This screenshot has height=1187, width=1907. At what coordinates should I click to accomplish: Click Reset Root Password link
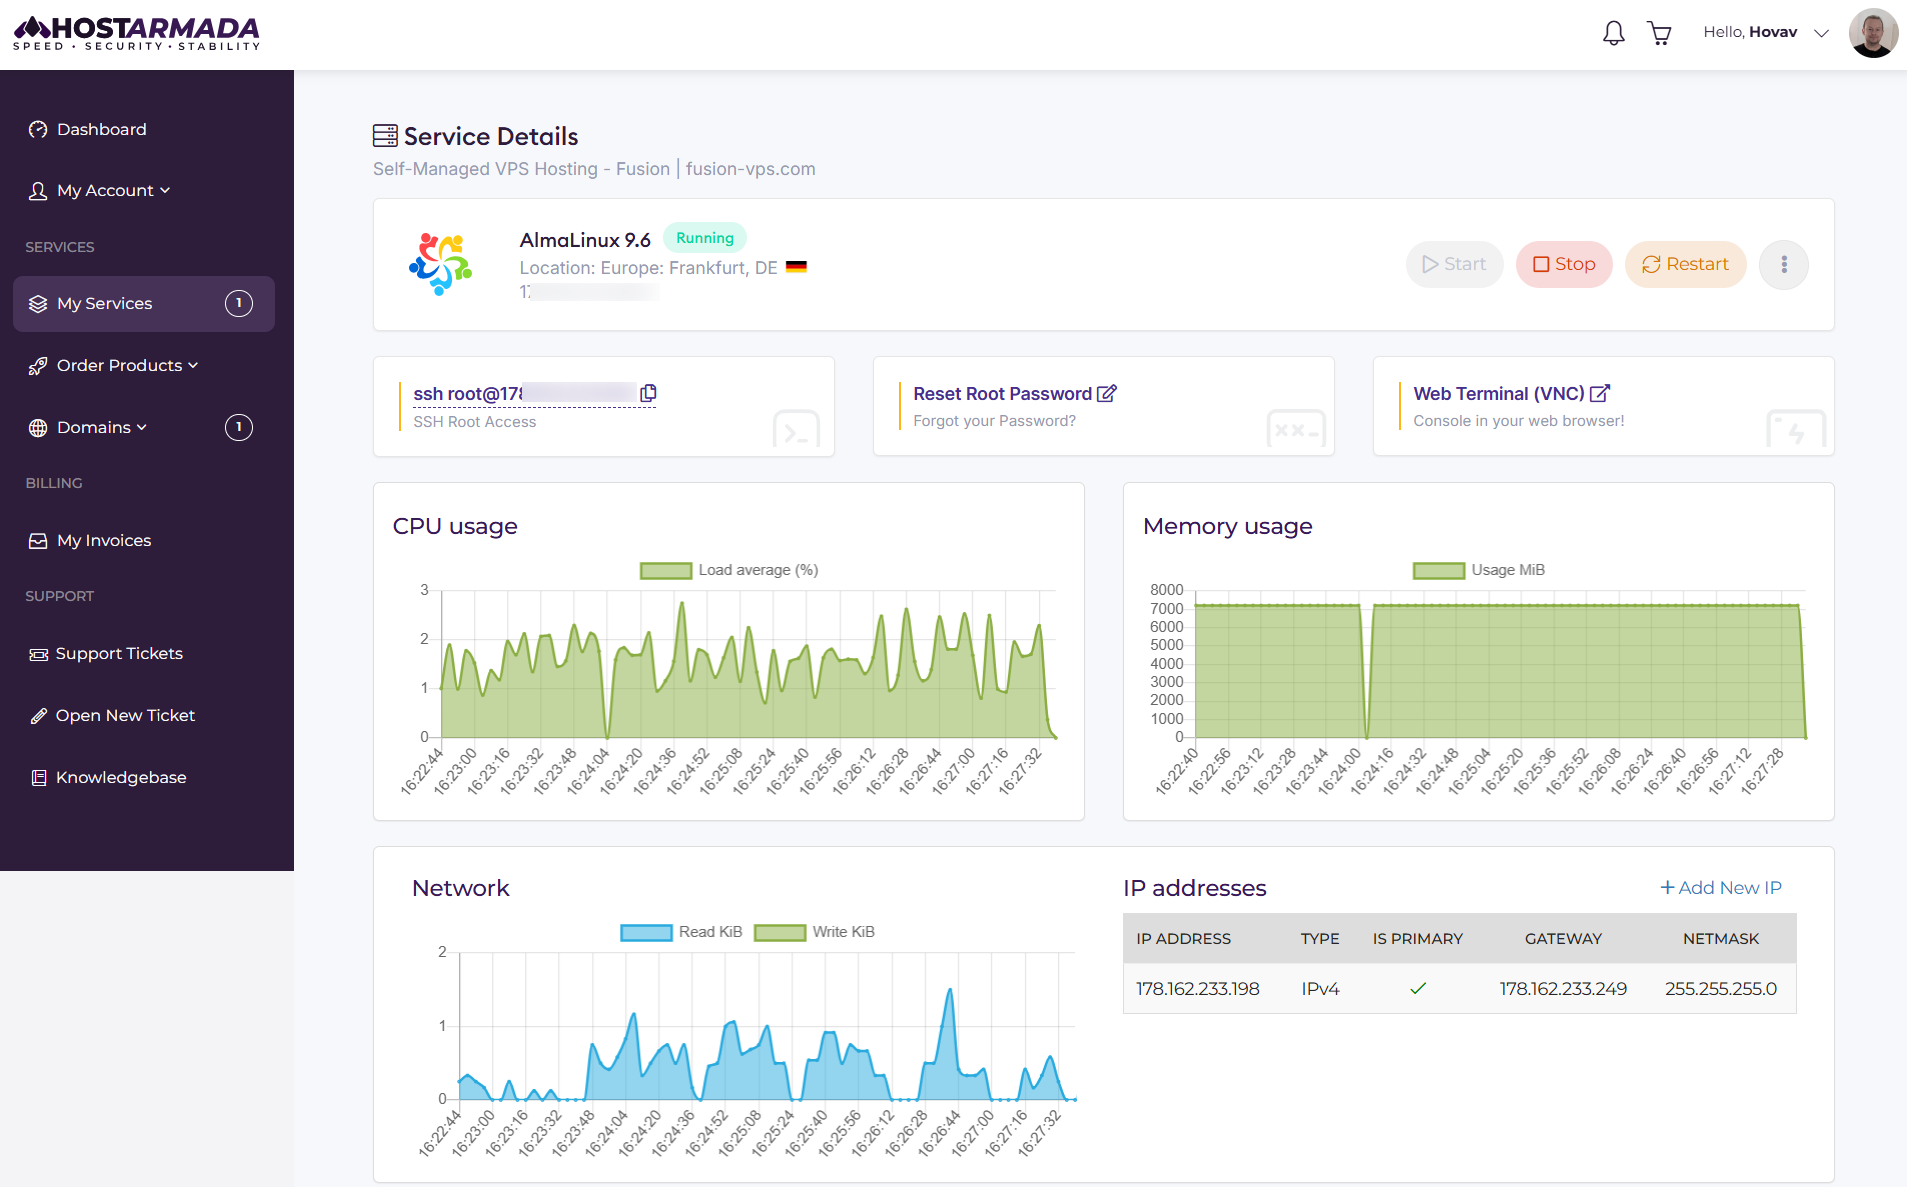[x=1002, y=394]
